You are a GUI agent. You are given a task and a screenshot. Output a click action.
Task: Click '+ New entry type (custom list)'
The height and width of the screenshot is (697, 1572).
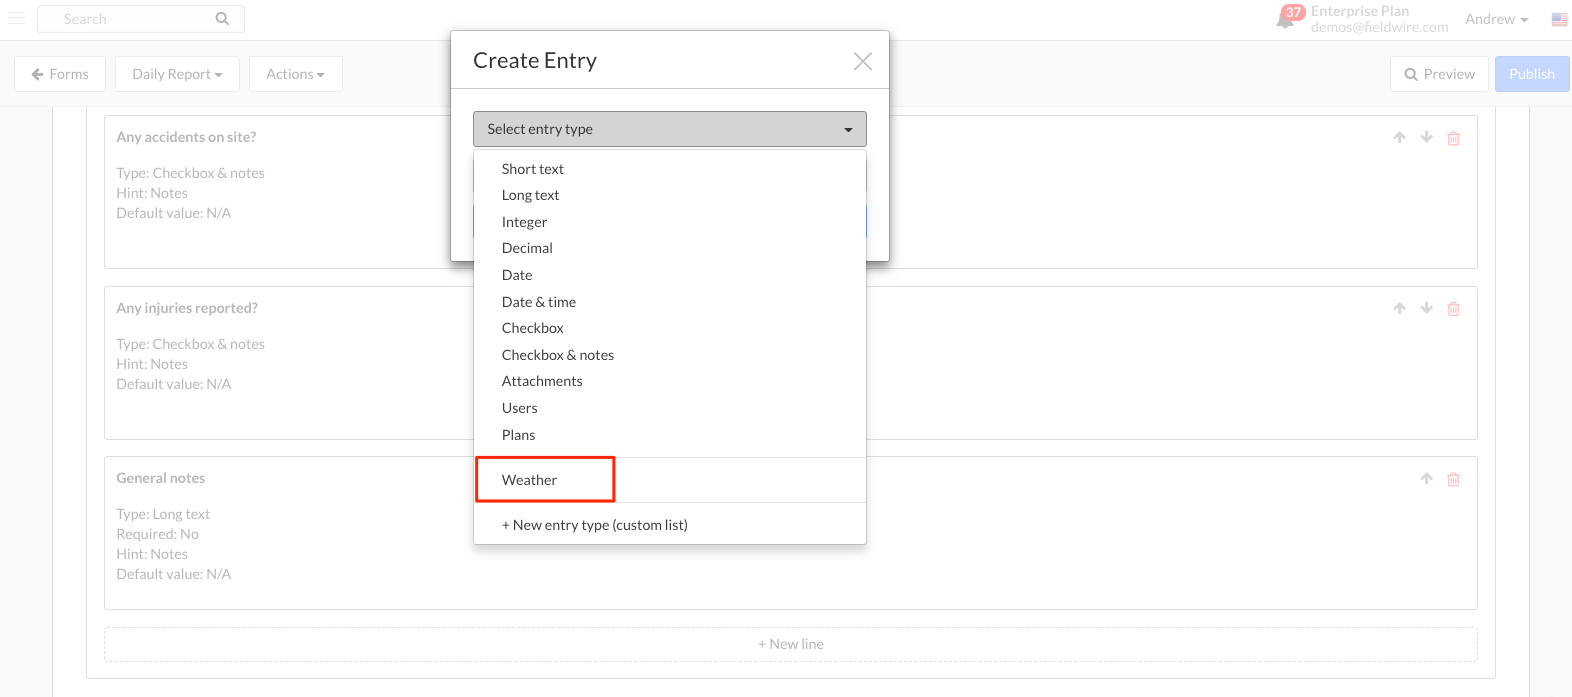click(x=595, y=525)
